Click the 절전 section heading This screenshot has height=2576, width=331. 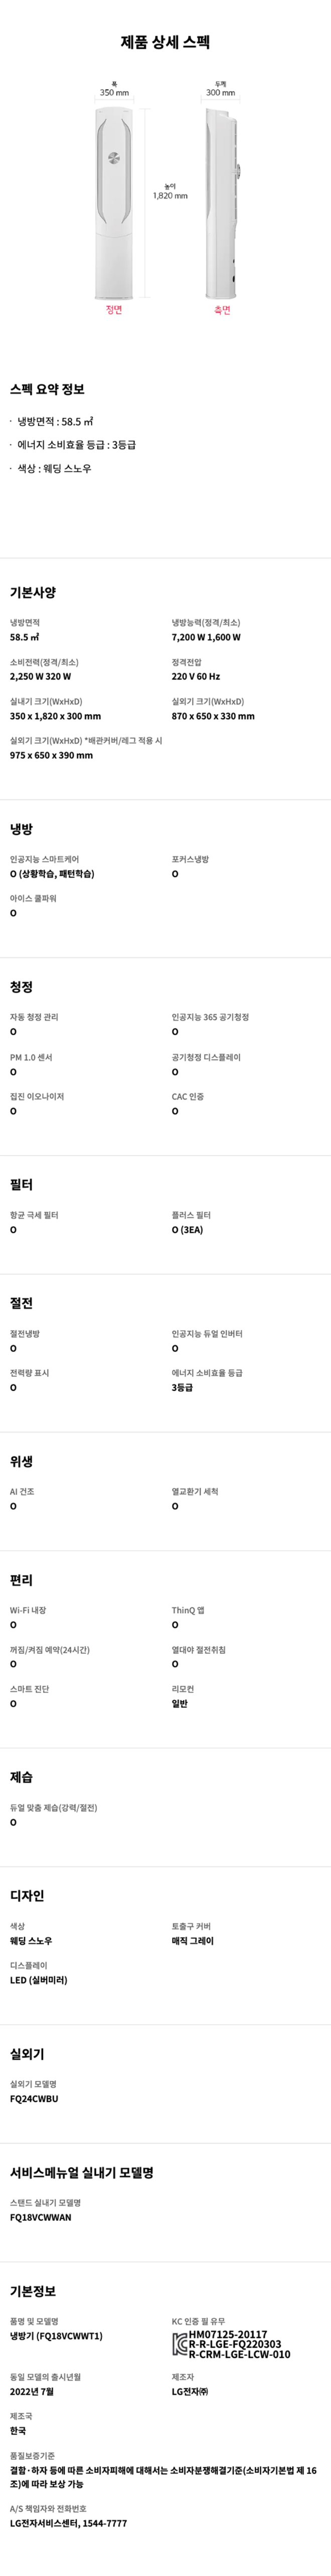click(x=21, y=1303)
